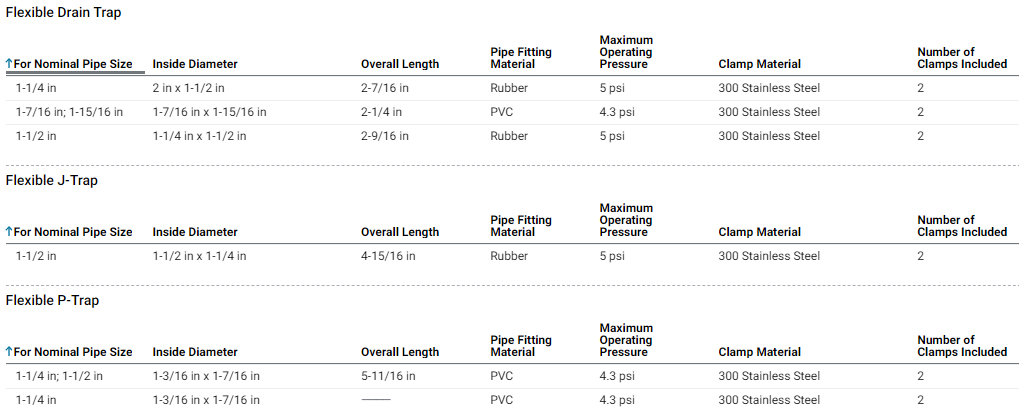Sort the Drain Trap table by Overall Length
This screenshot has width=1019, height=418.
click(x=399, y=64)
